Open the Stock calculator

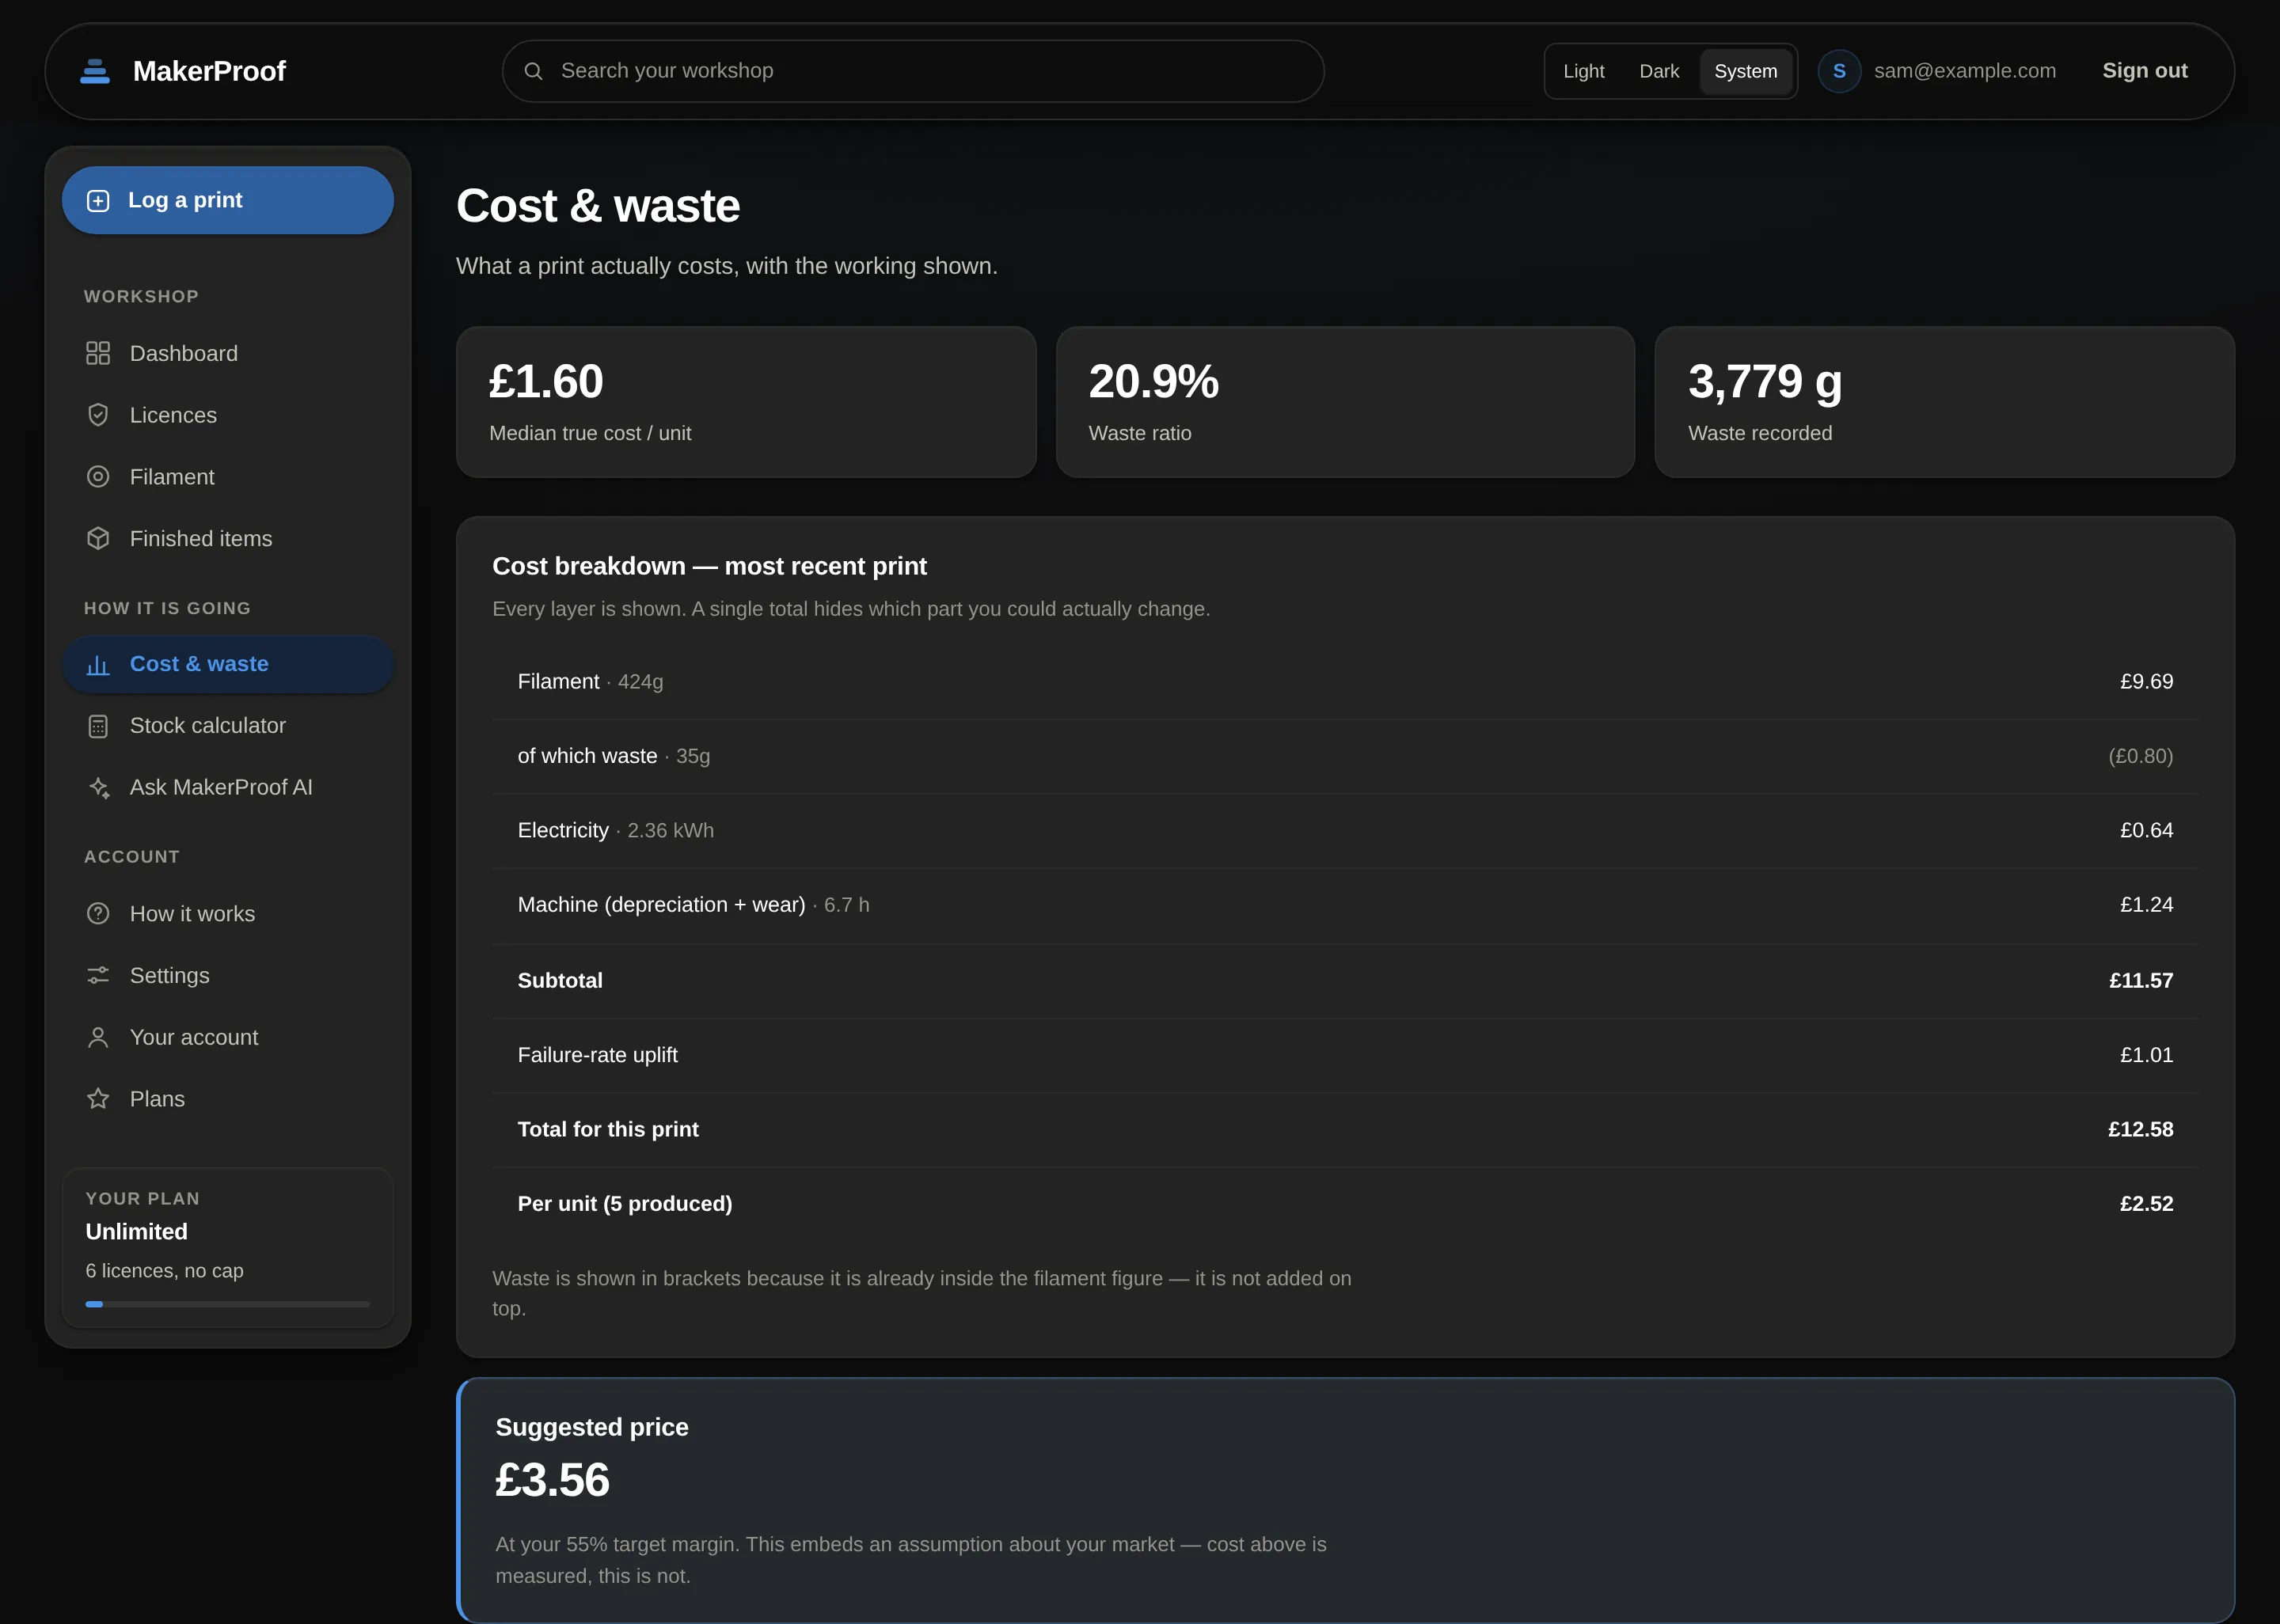click(x=228, y=726)
